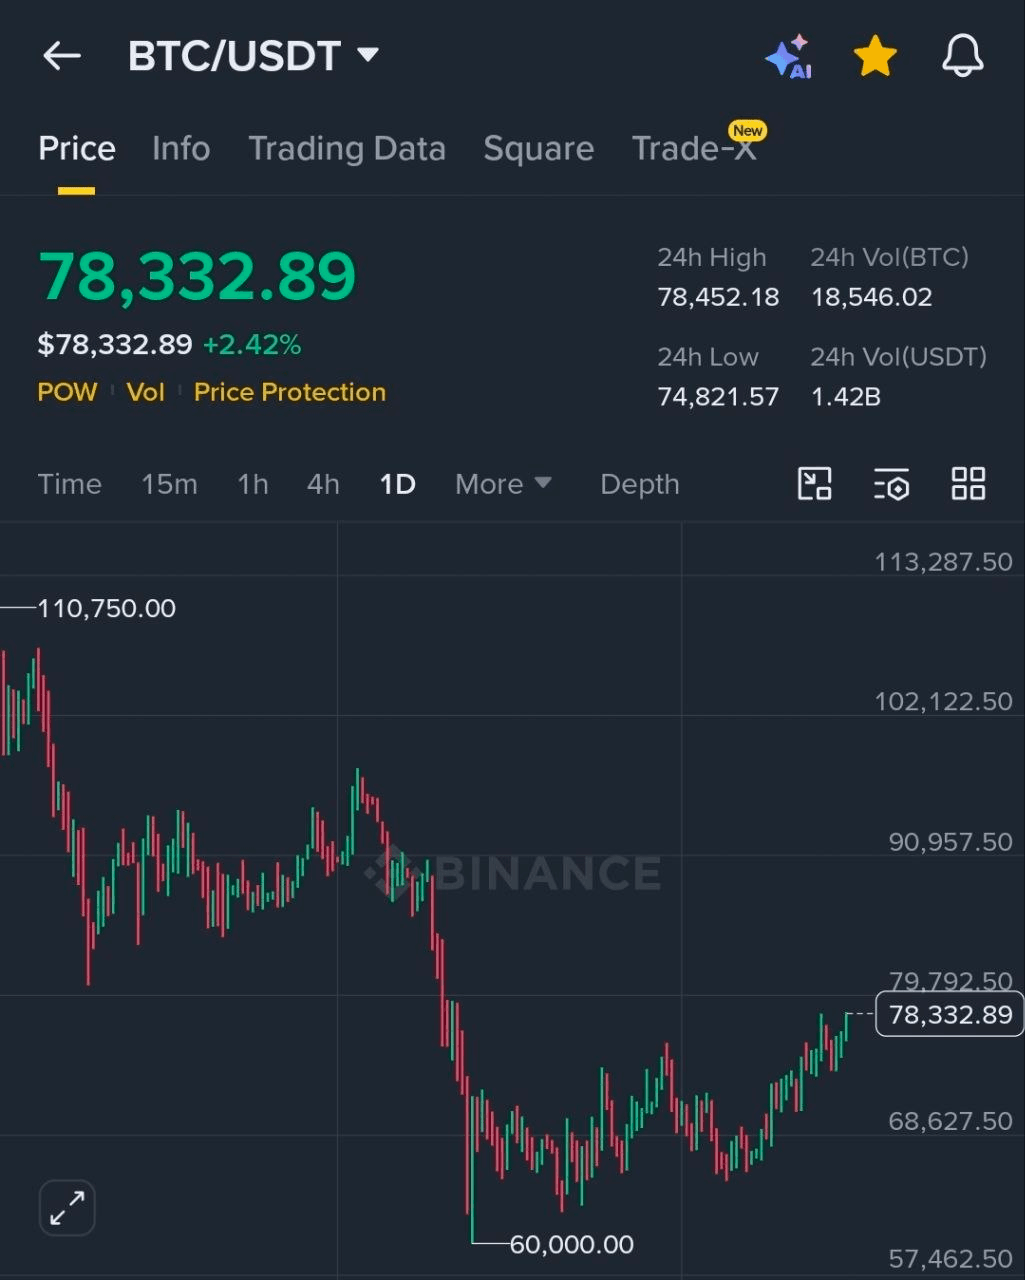Open chart indicator settings icon
Image resolution: width=1025 pixels, height=1280 pixels.
[x=891, y=484]
